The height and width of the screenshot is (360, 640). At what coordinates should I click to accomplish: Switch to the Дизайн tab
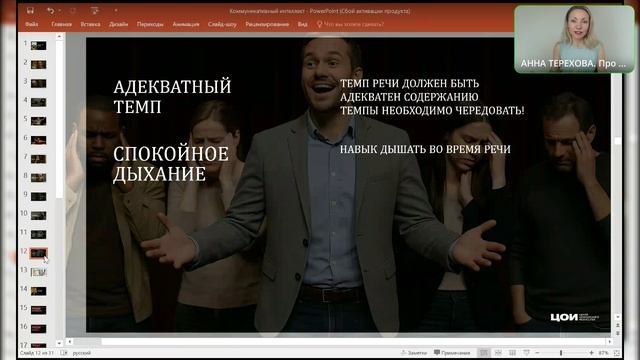[x=118, y=24]
